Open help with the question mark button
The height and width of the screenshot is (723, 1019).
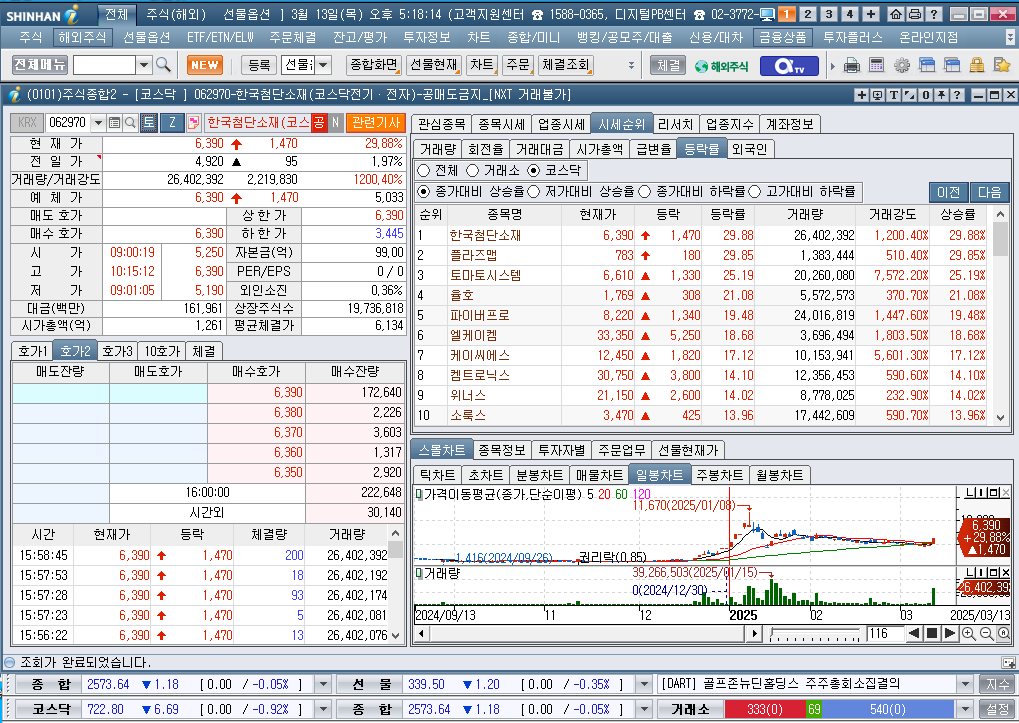pyautogui.click(x=933, y=14)
